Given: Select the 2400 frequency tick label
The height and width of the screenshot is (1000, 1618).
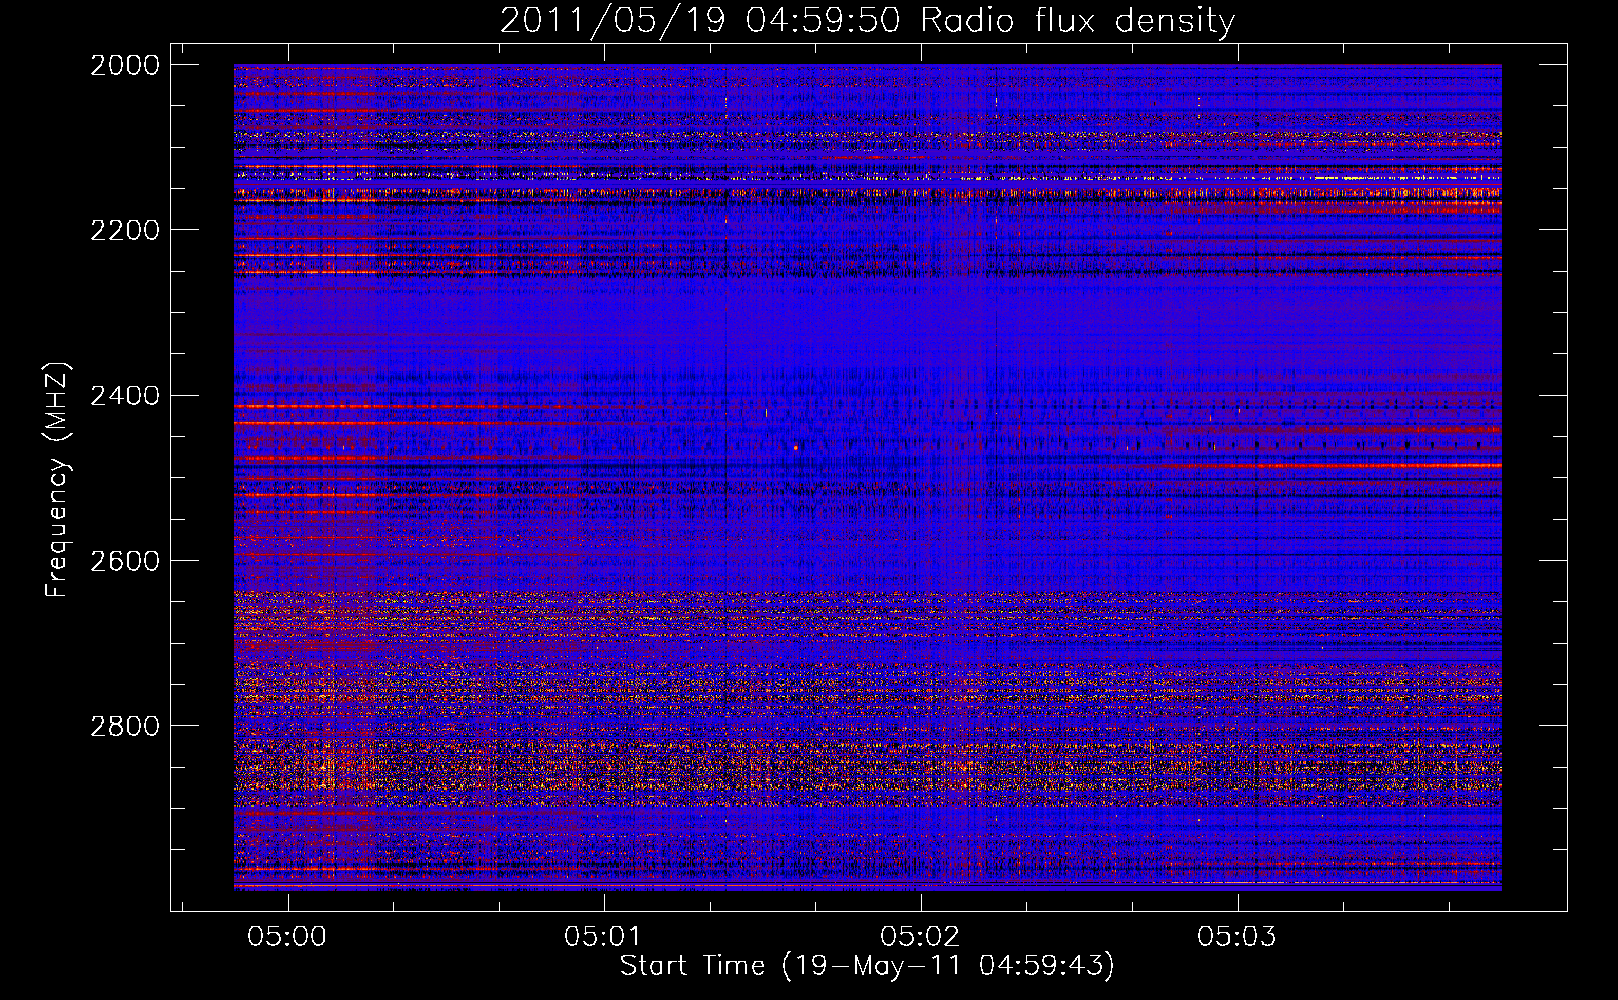Looking at the screenshot, I should point(125,396).
